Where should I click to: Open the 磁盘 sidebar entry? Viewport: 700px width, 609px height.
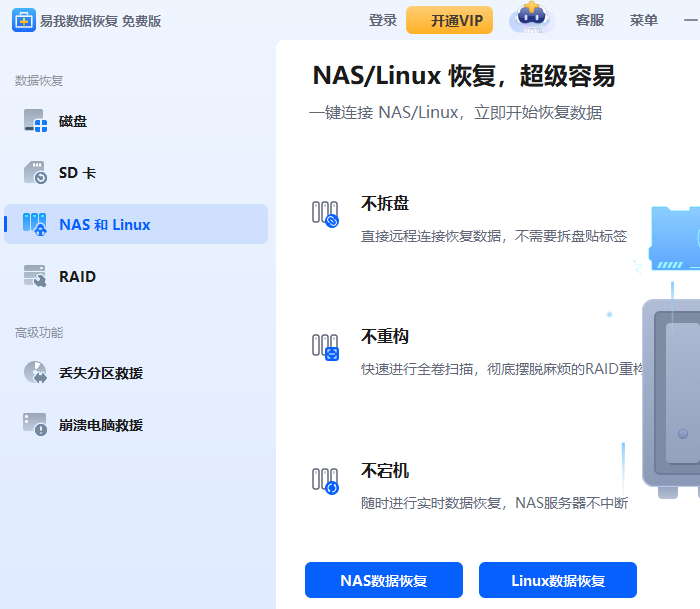click(136, 121)
